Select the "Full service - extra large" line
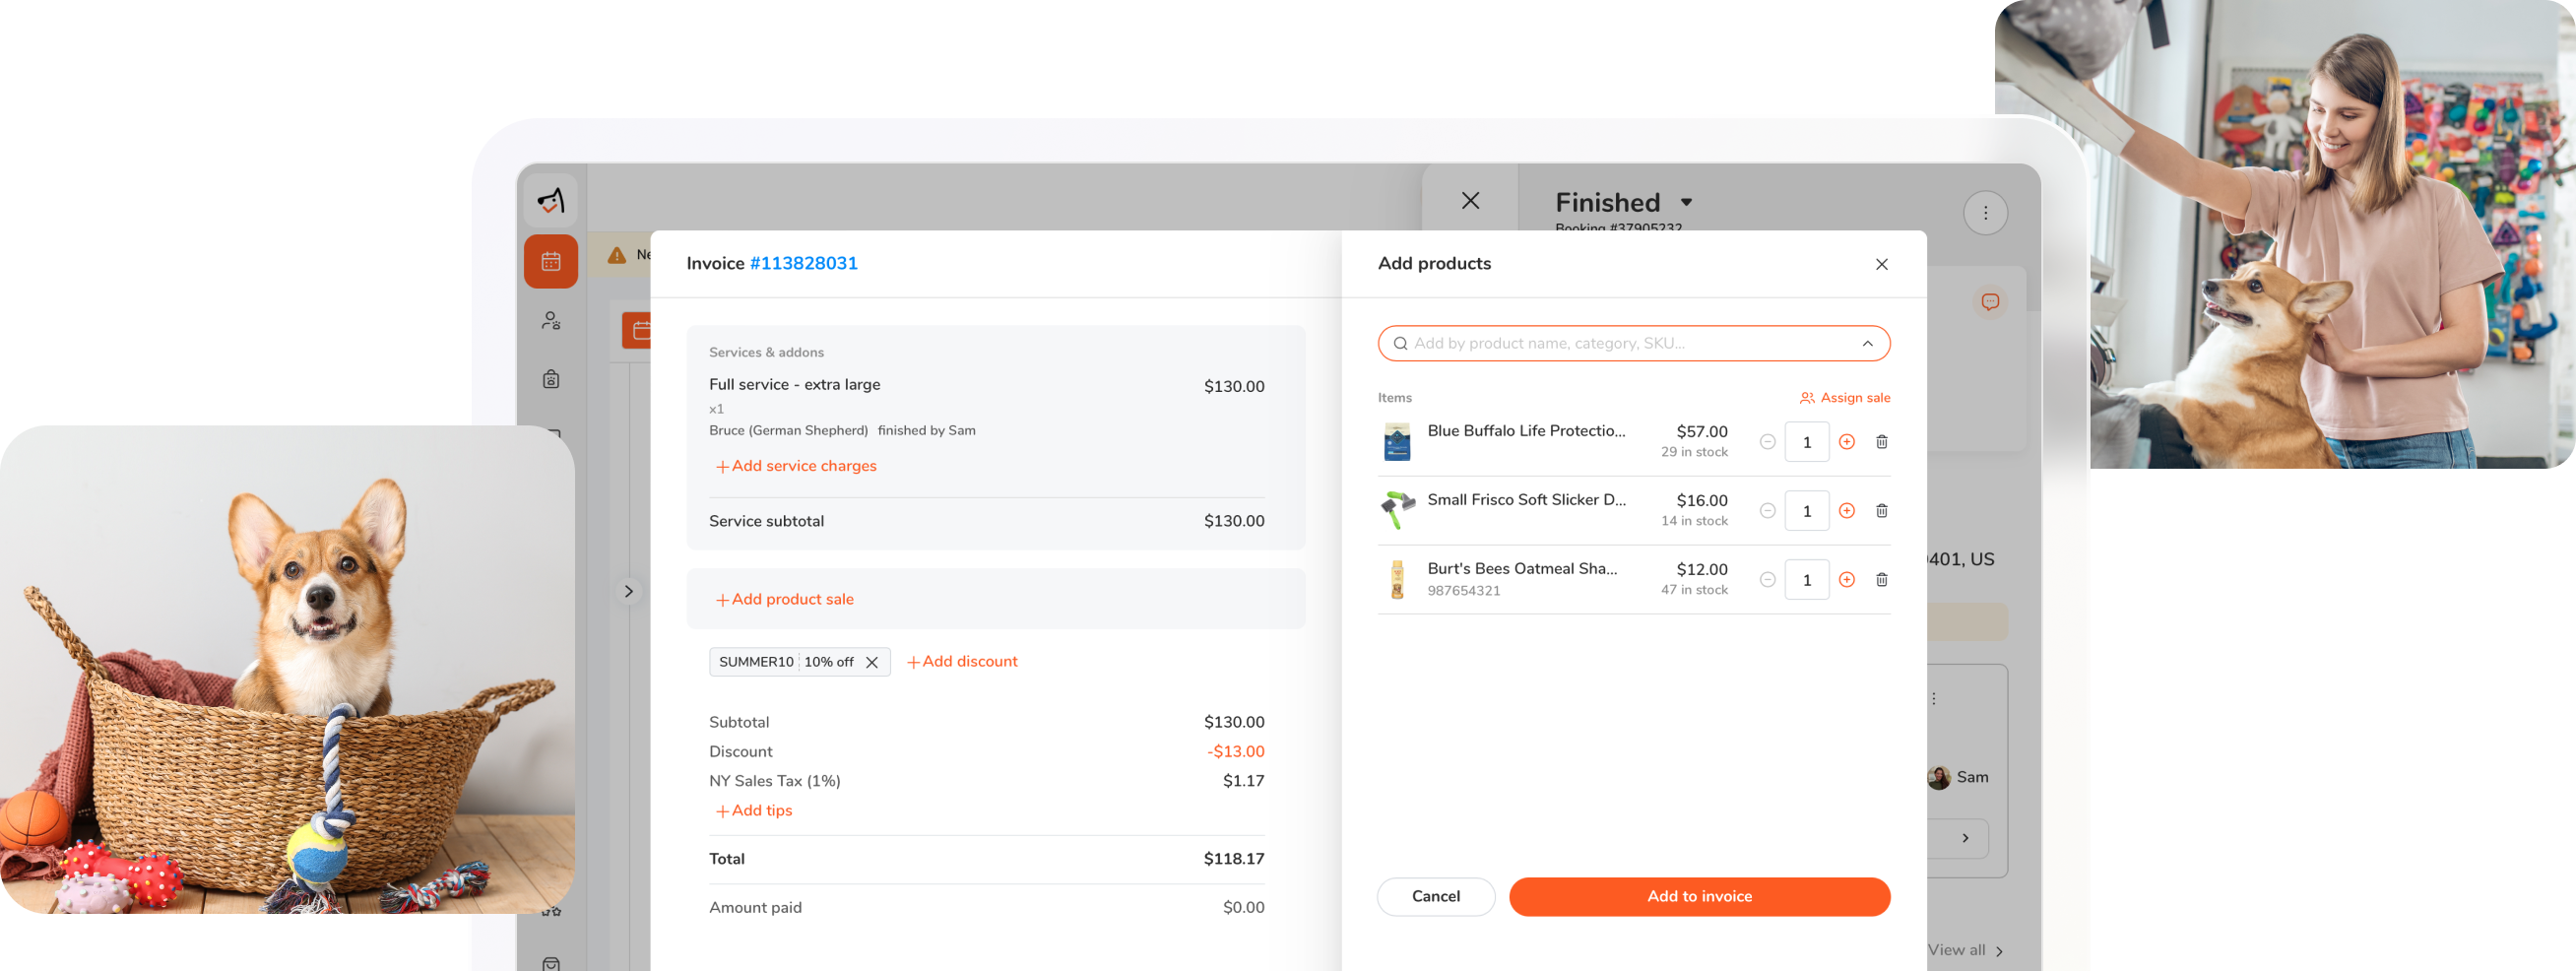 pos(794,385)
